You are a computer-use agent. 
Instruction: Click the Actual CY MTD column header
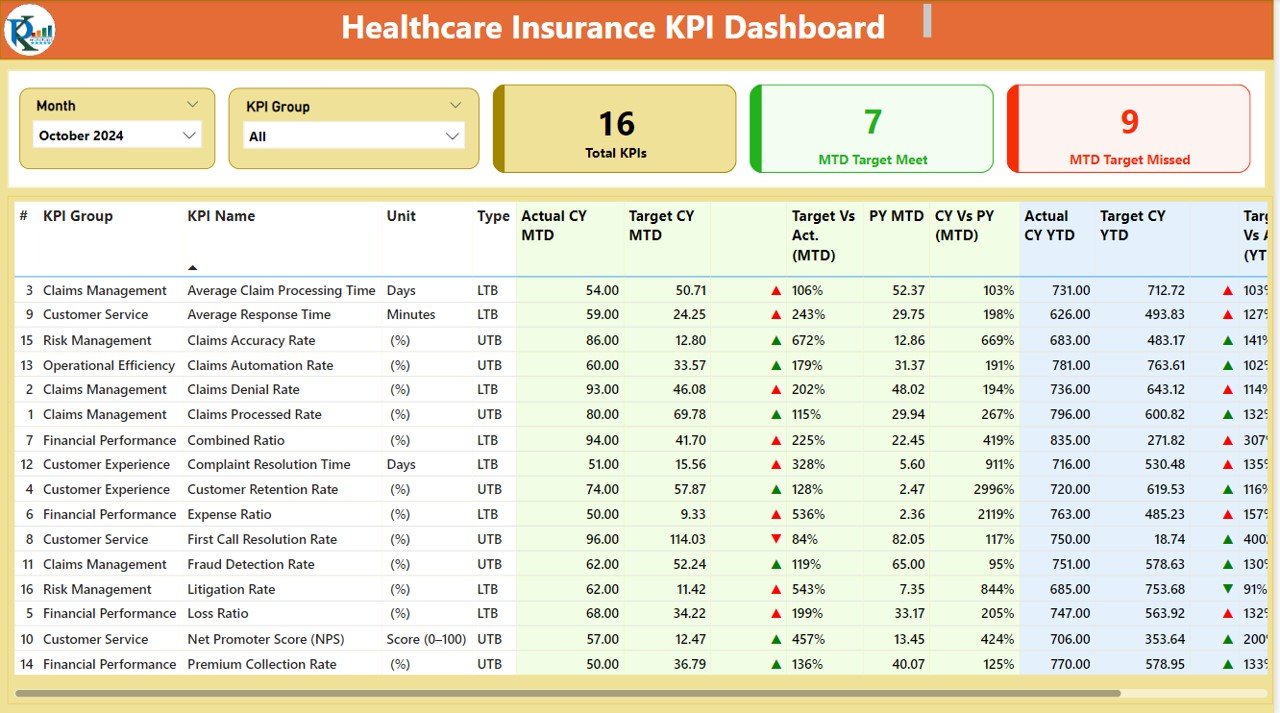[554, 225]
